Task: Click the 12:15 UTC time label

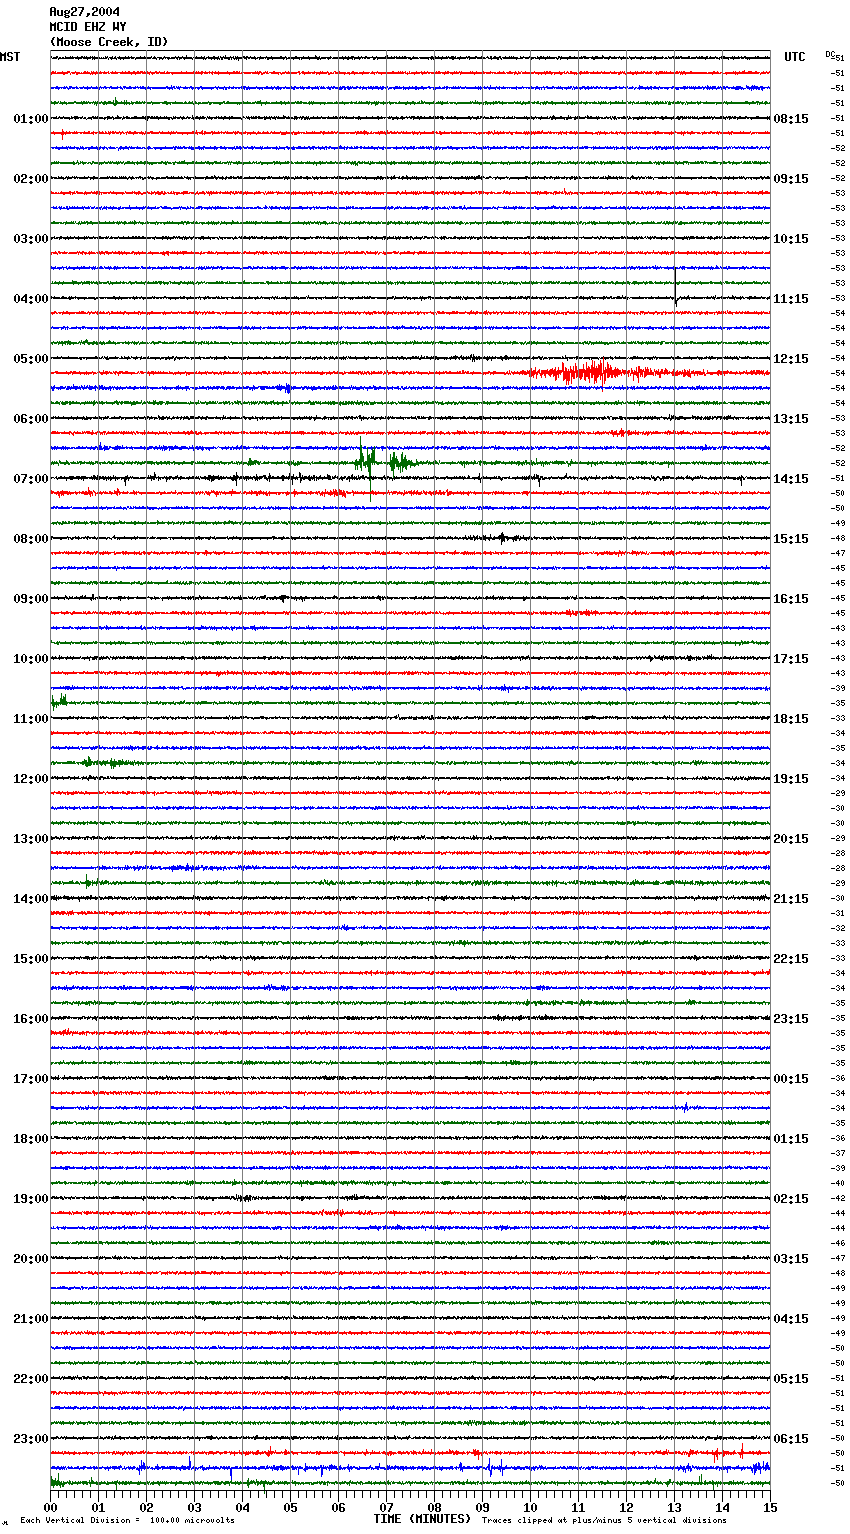Action: pyautogui.click(x=791, y=359)
